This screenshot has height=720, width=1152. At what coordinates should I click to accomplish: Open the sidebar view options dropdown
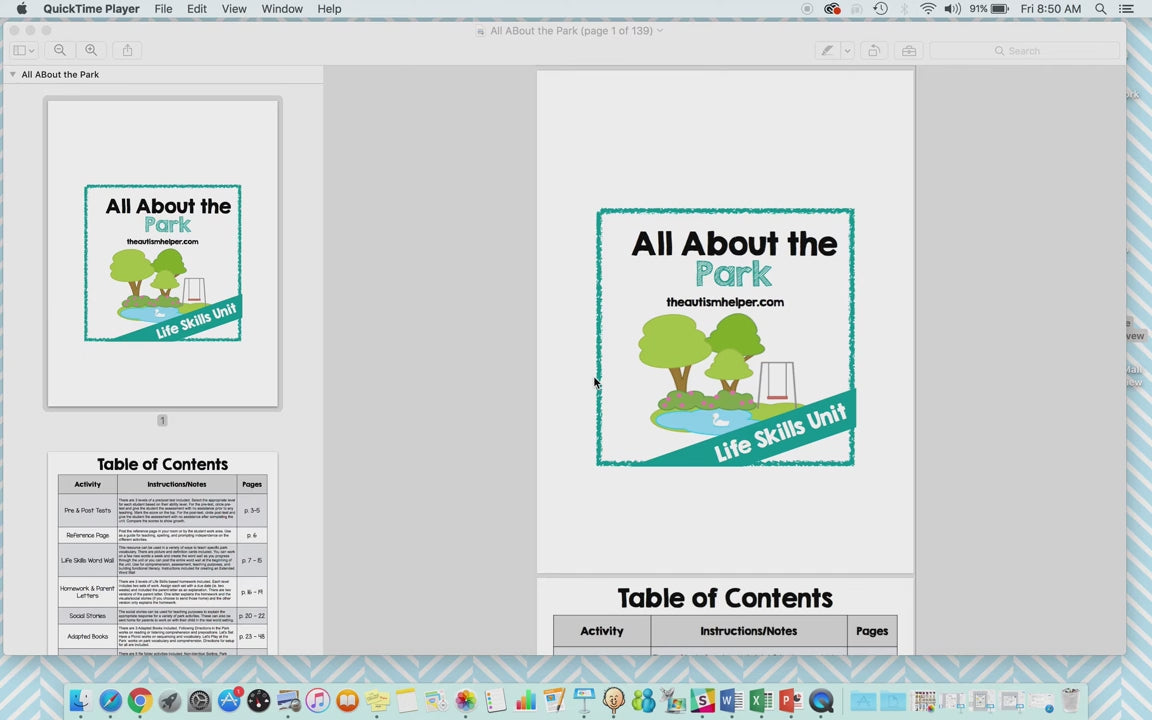(x=23, y=50)
